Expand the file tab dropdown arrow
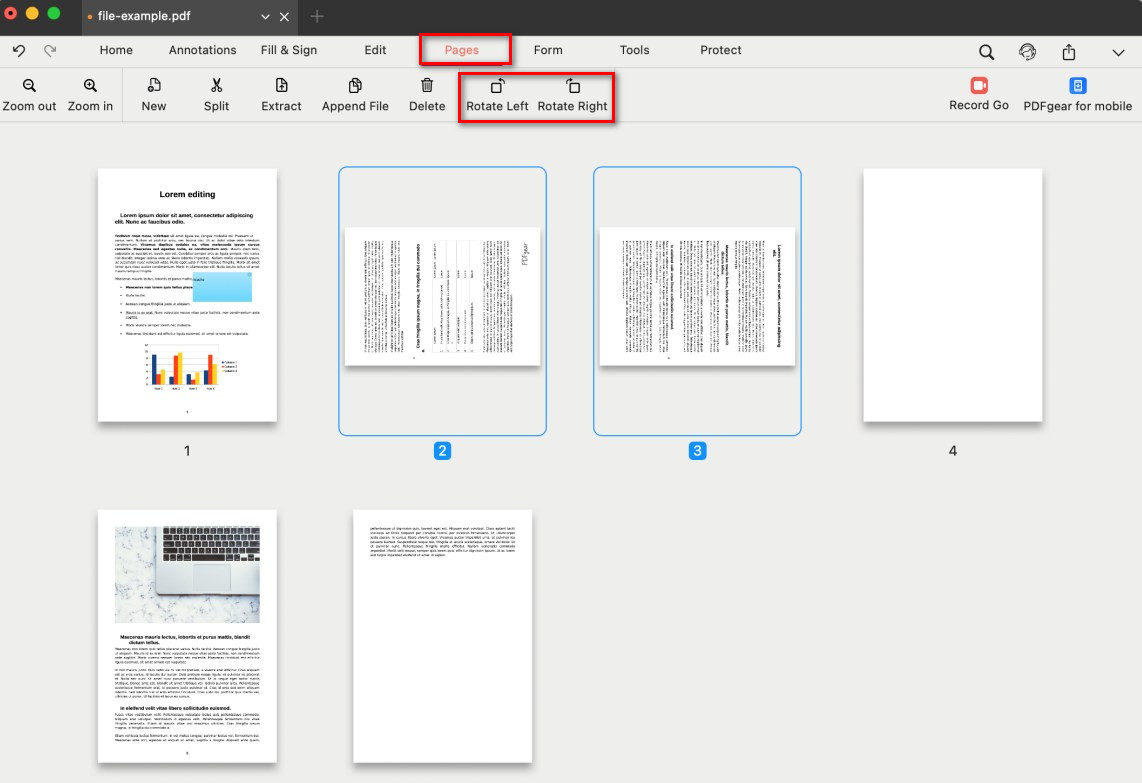This screenshot has height=783, width=1142. [x=265, y=17]
